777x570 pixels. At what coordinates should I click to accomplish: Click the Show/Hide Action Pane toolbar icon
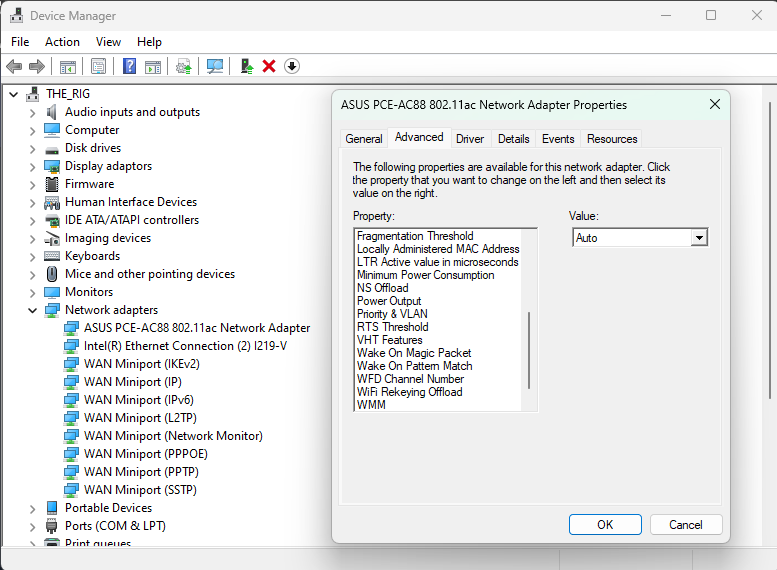[x=153, y=66]
